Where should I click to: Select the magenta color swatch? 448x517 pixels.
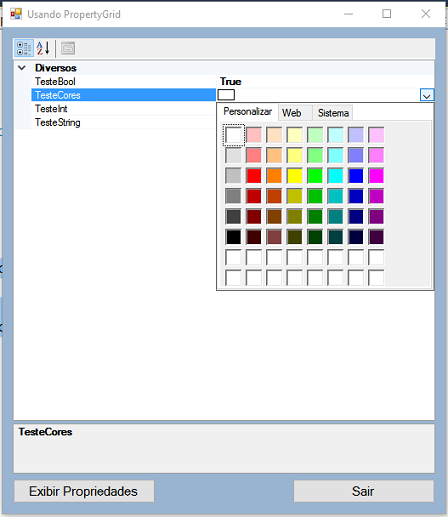[376, 176]
